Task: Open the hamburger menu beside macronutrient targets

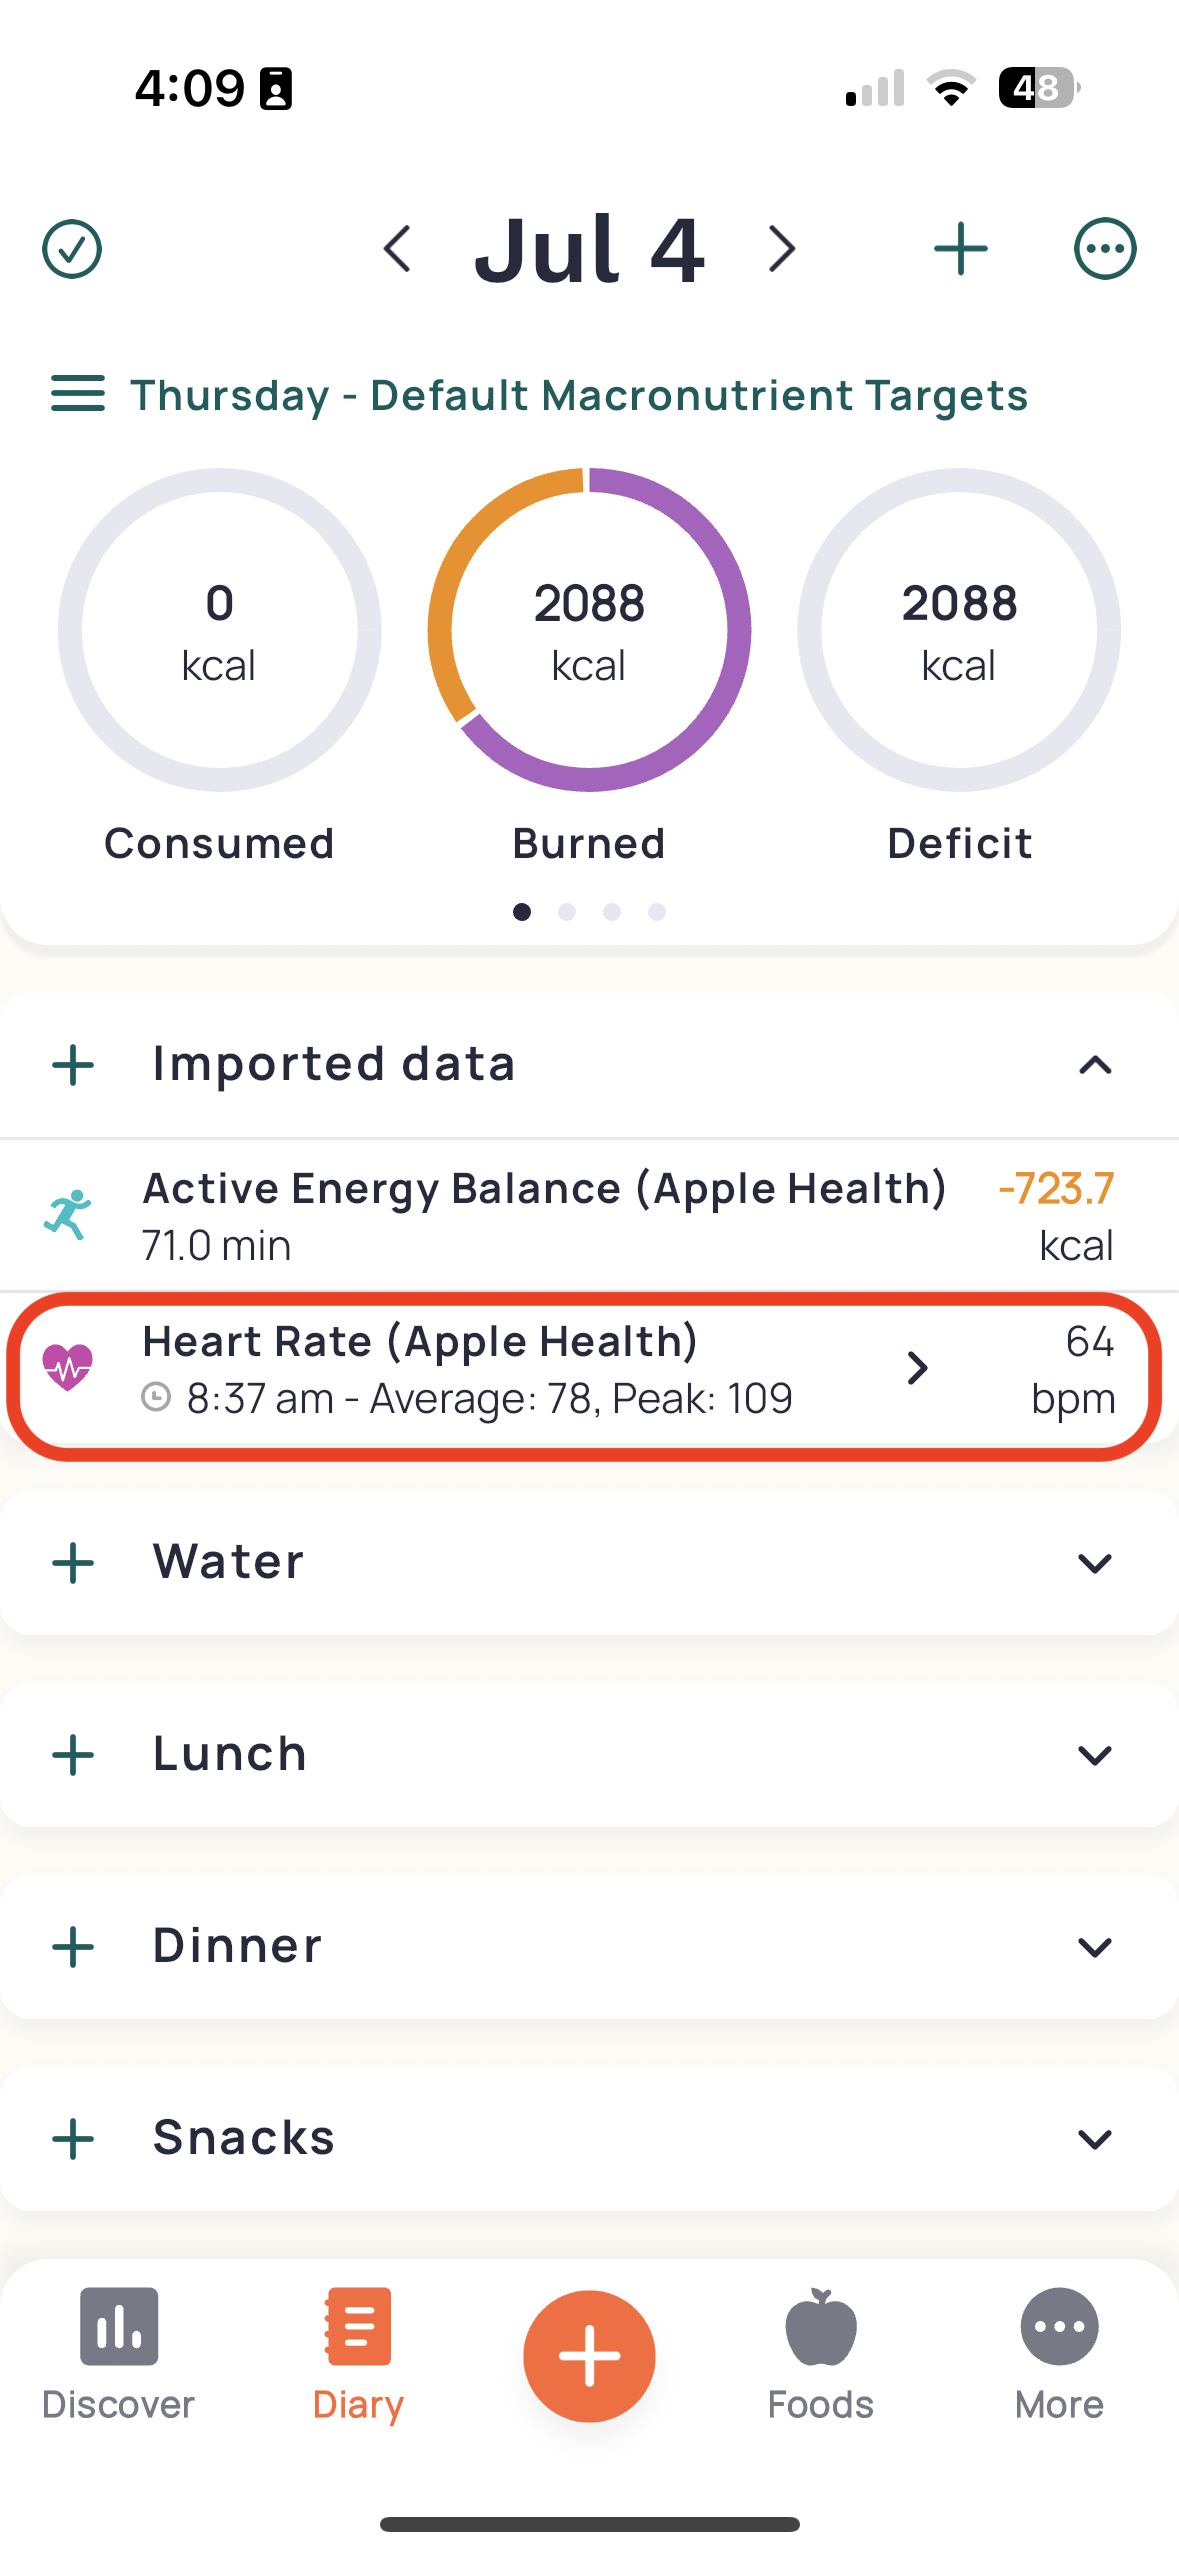Action: [78, 394]
